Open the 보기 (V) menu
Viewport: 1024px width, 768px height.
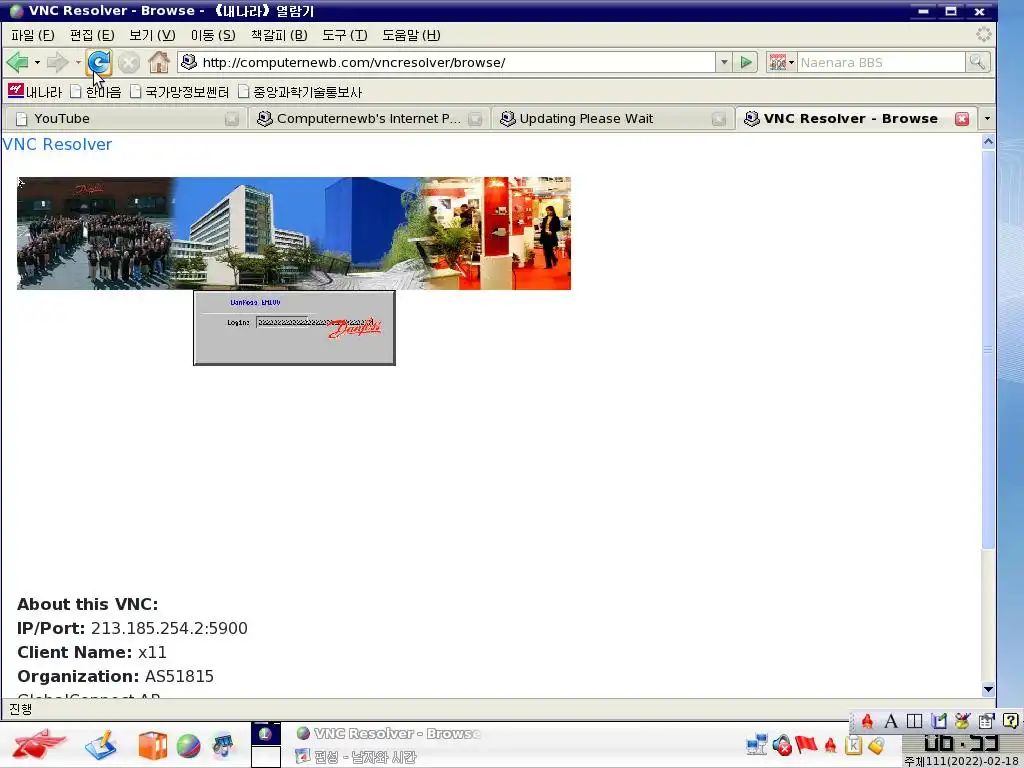[x=152, y=35]
